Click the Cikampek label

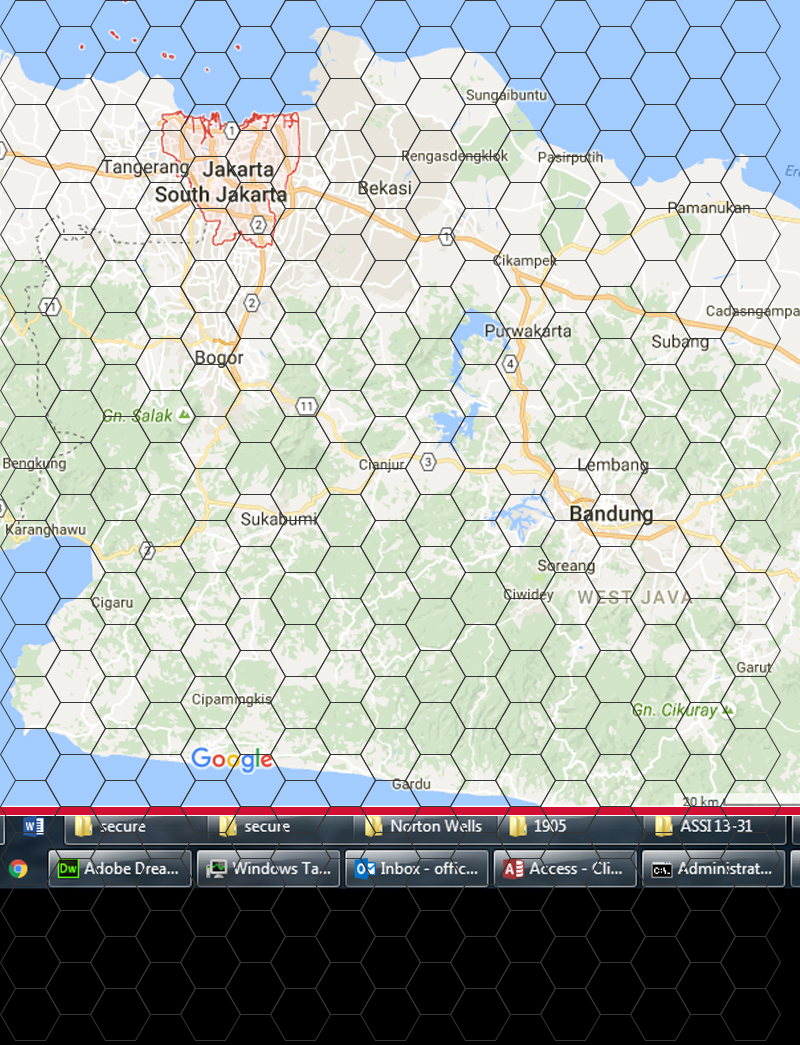click(525, 261)
